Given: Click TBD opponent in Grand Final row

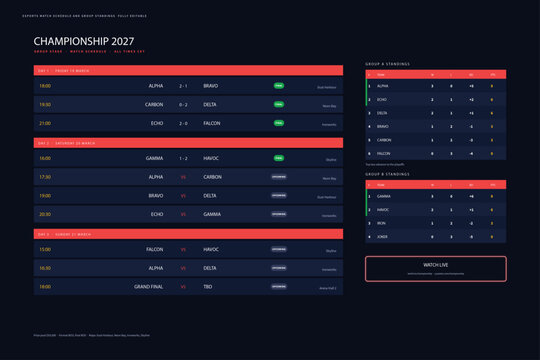Looking at the screenshot, I should 208,287.
